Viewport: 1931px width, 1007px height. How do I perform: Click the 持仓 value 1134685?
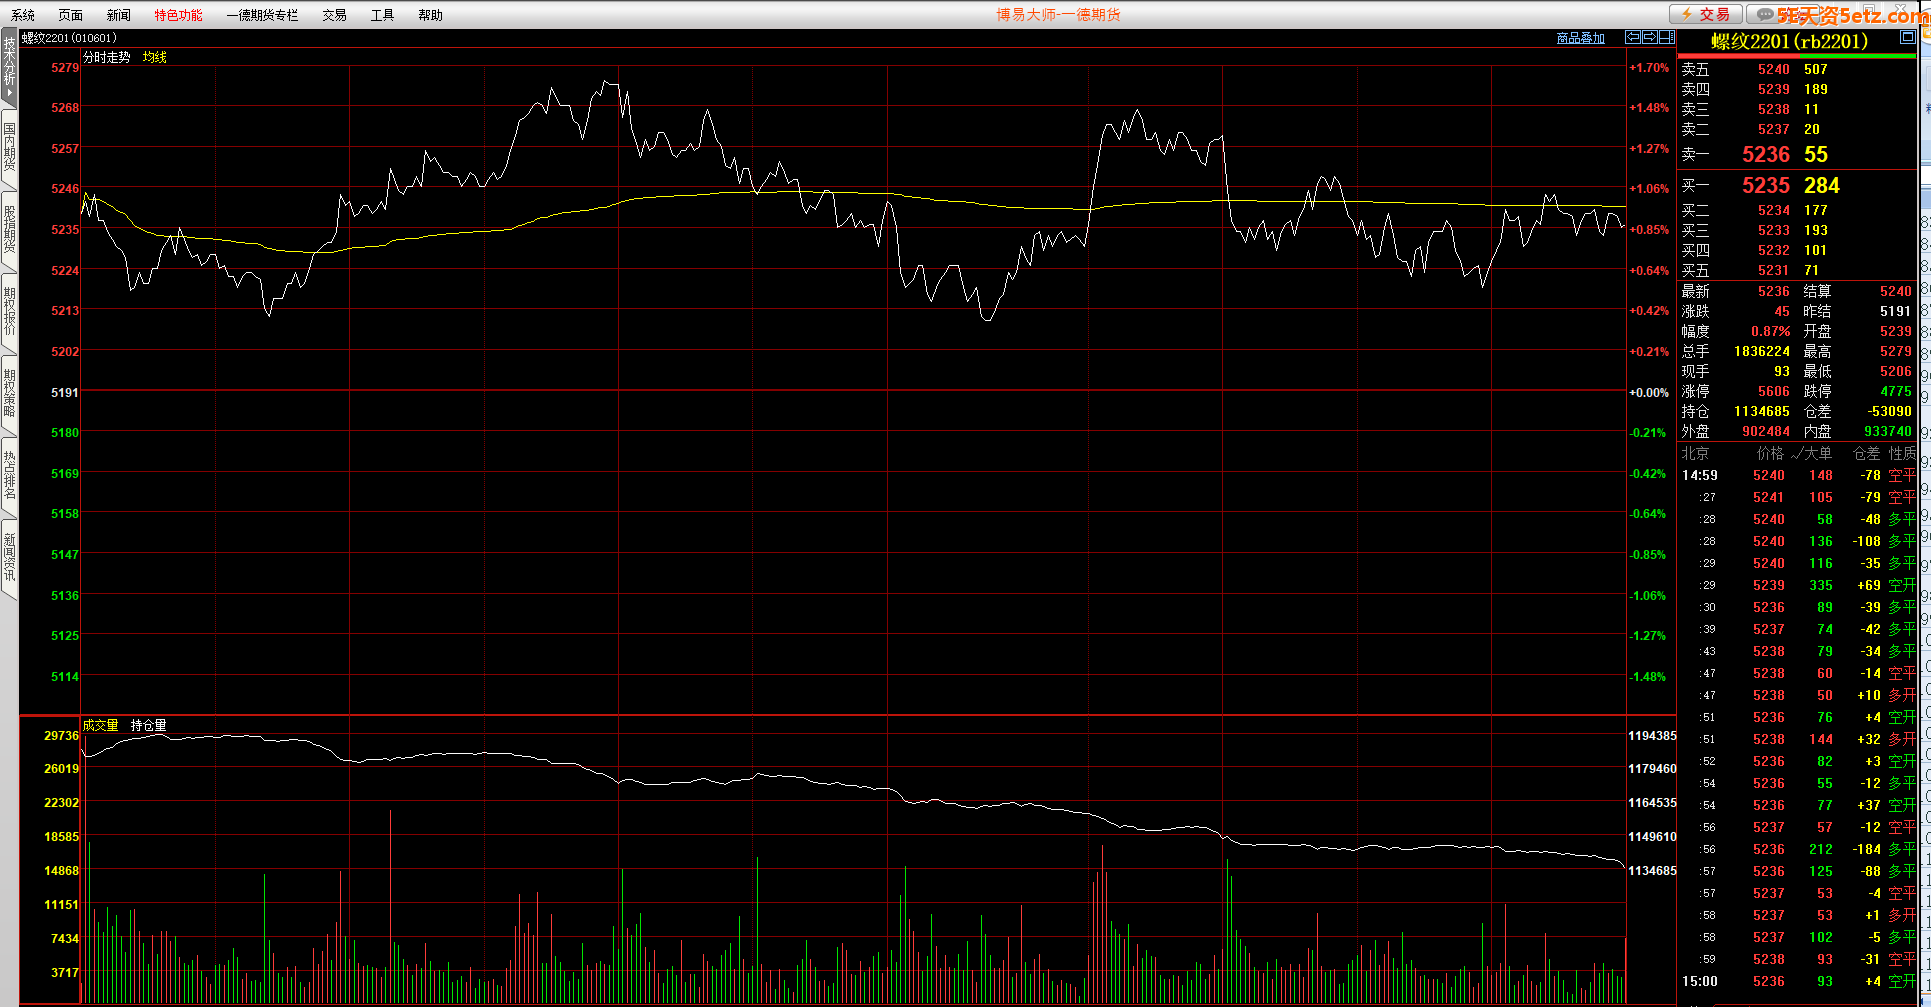[1762, 411]
